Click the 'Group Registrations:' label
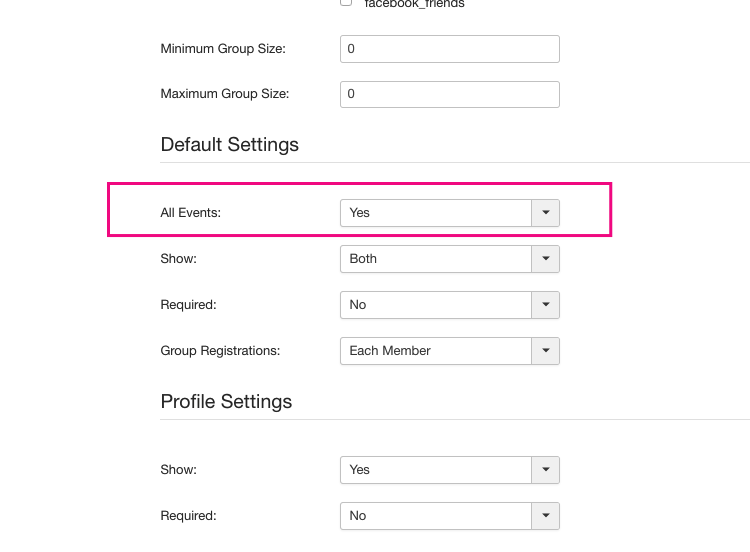Viewport: 750px width, 552px height. [x=220, y=351]
